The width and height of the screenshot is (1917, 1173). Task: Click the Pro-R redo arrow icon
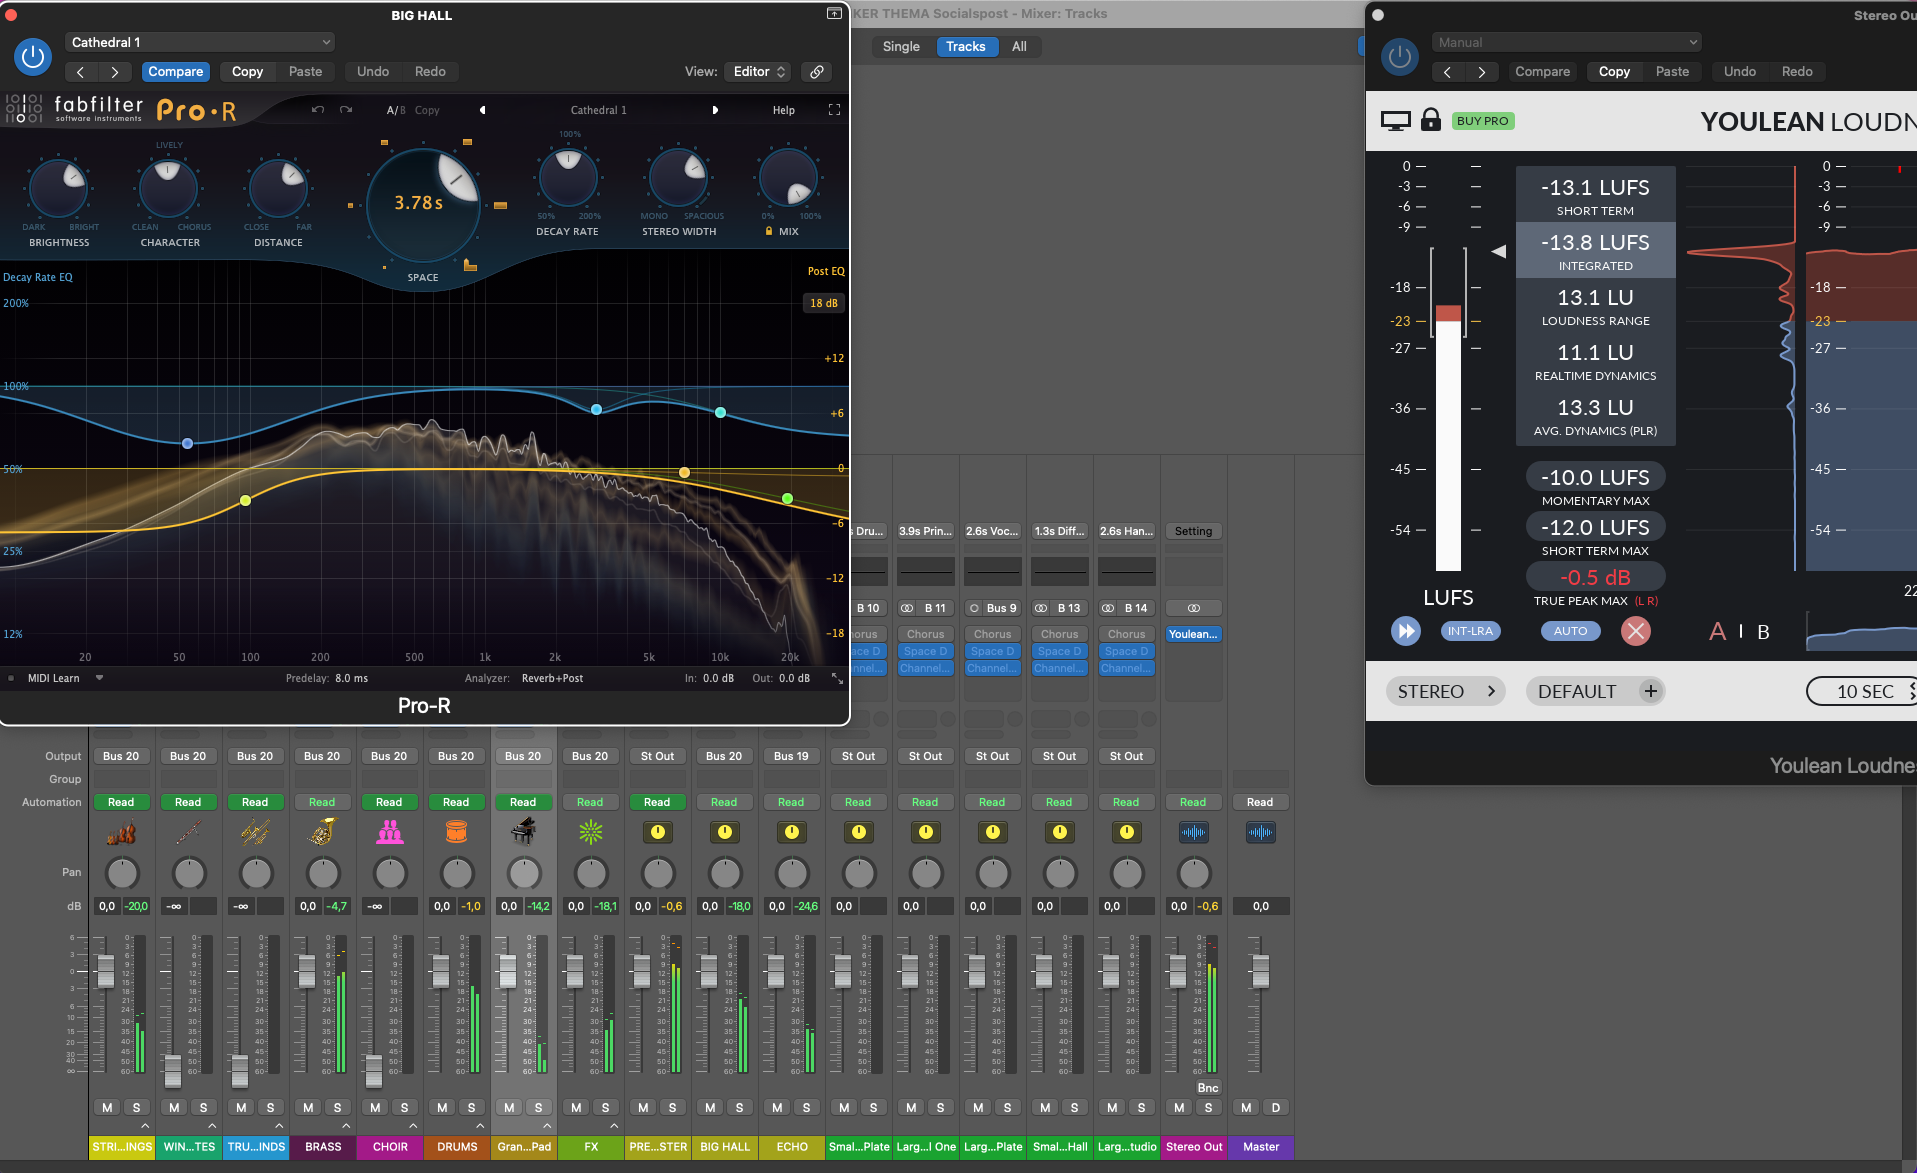point(346,110)
